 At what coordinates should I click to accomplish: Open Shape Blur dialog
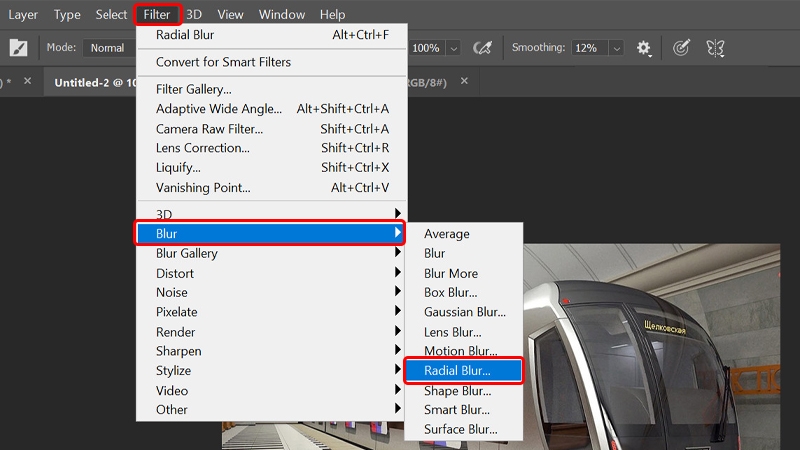[x=464, y=391]
